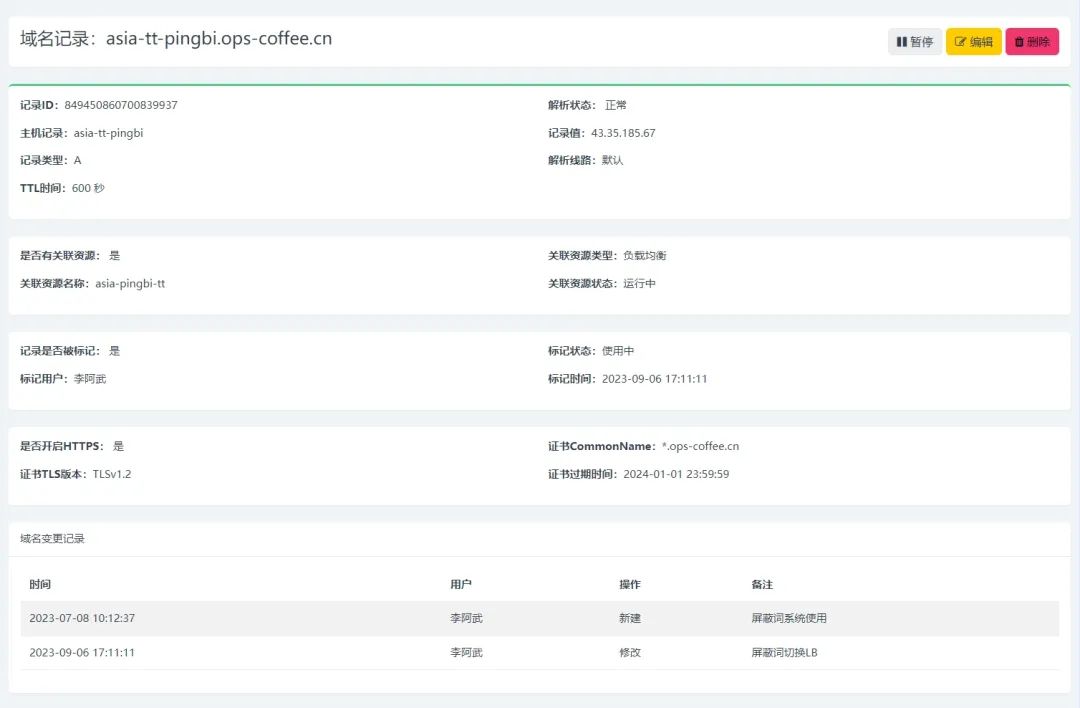The height and width of the screenshot is (708, 1080).
Task: Click the associated resource name asia-pingbi-tt
Action: tap(130, 283)
